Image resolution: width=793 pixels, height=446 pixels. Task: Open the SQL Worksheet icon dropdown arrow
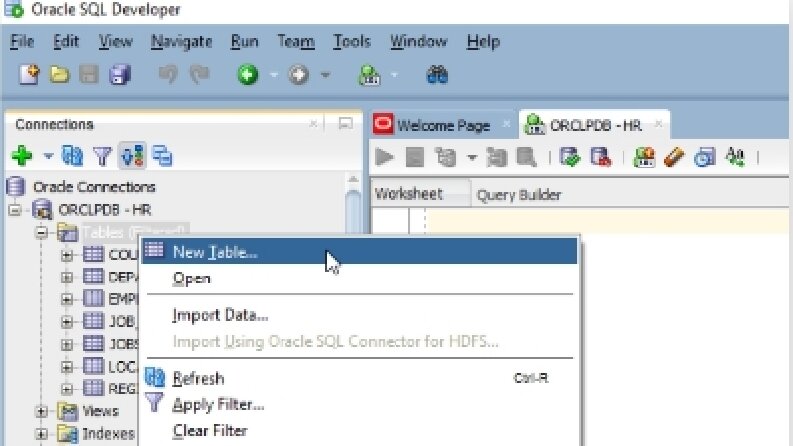(x=394, y=75)
